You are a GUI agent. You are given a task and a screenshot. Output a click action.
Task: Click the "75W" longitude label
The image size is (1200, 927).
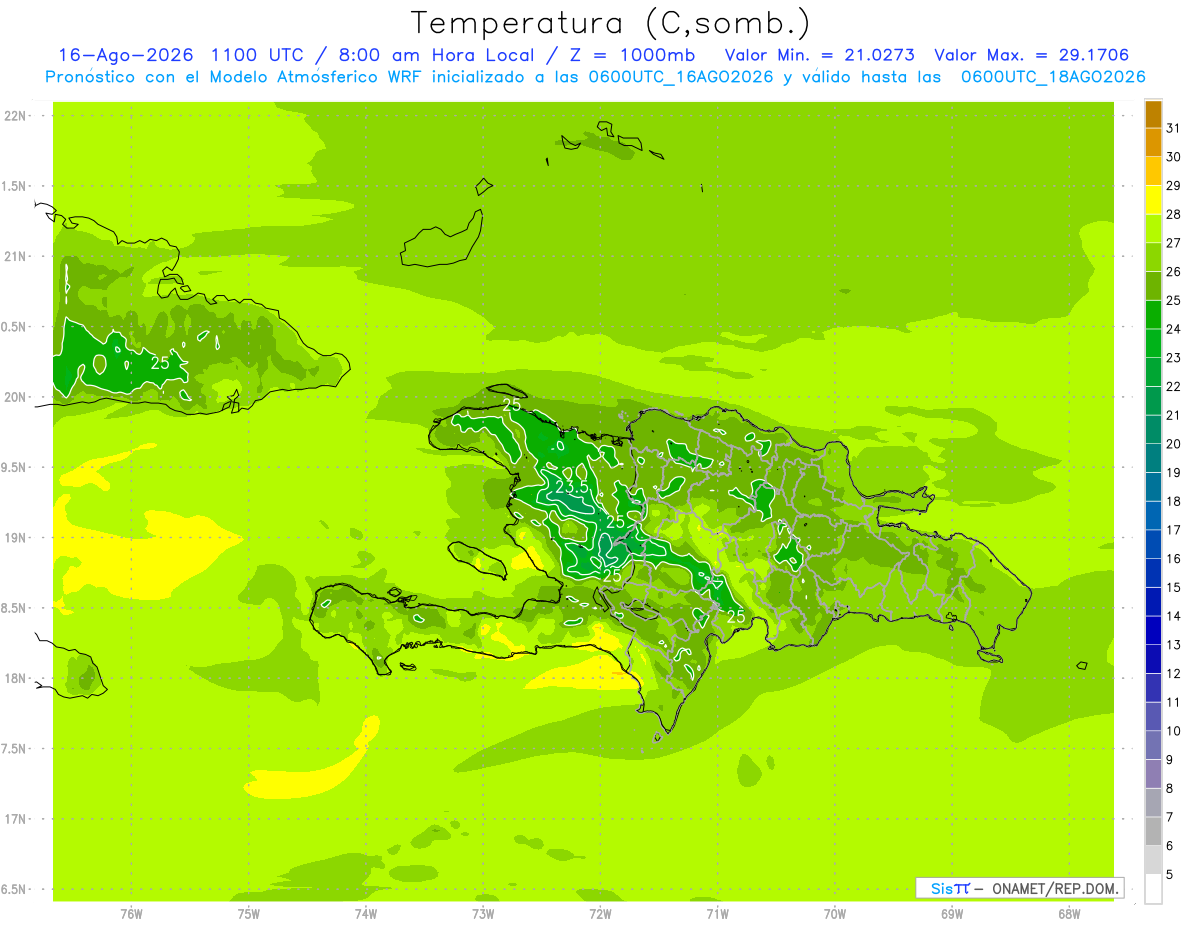pyautogui.click(x=248, y=914)
